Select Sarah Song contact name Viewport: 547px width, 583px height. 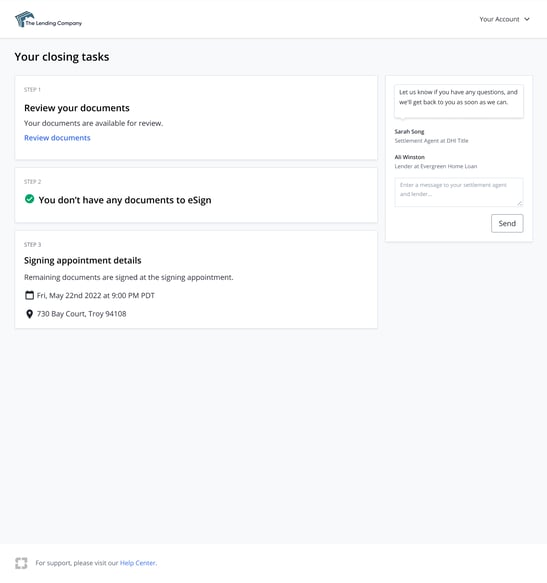coord(409,132)
